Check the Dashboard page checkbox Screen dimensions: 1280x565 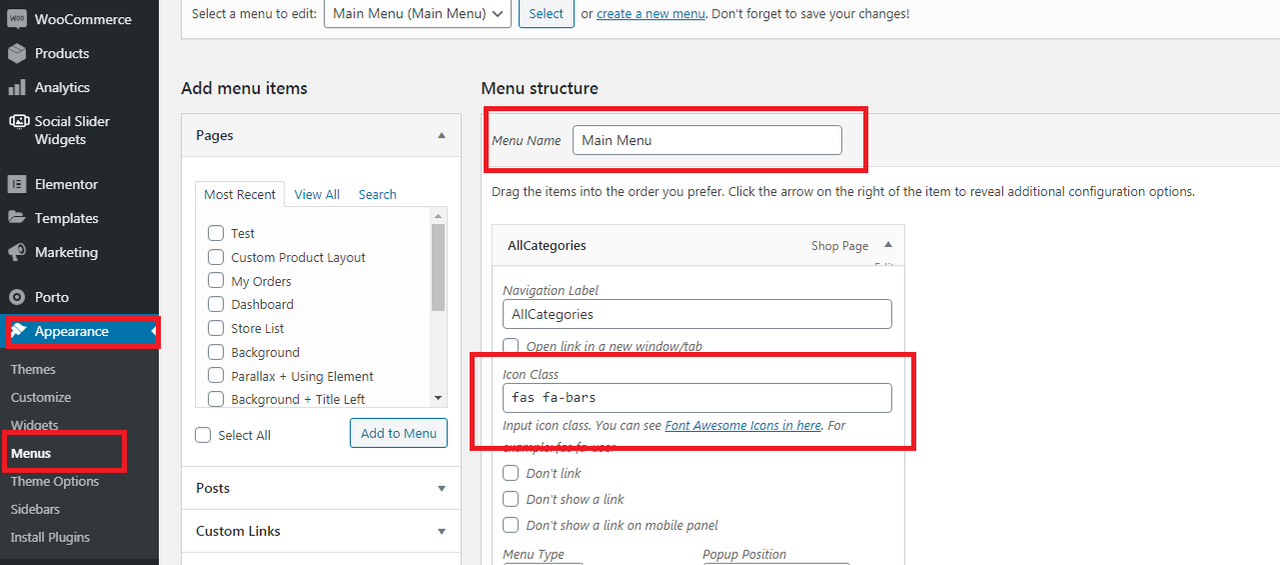(216, 304)
